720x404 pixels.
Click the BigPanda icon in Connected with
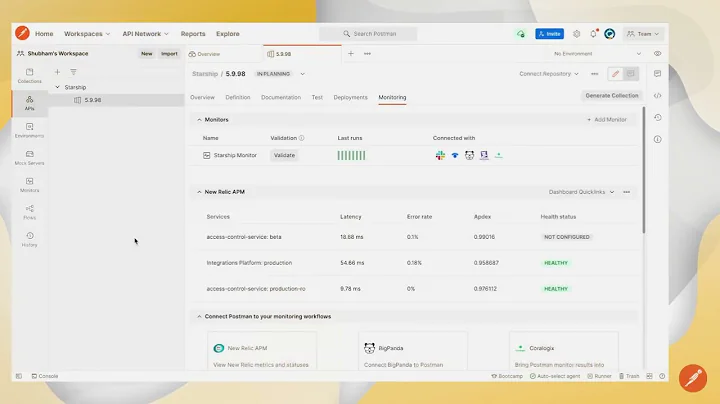(469, 156)
